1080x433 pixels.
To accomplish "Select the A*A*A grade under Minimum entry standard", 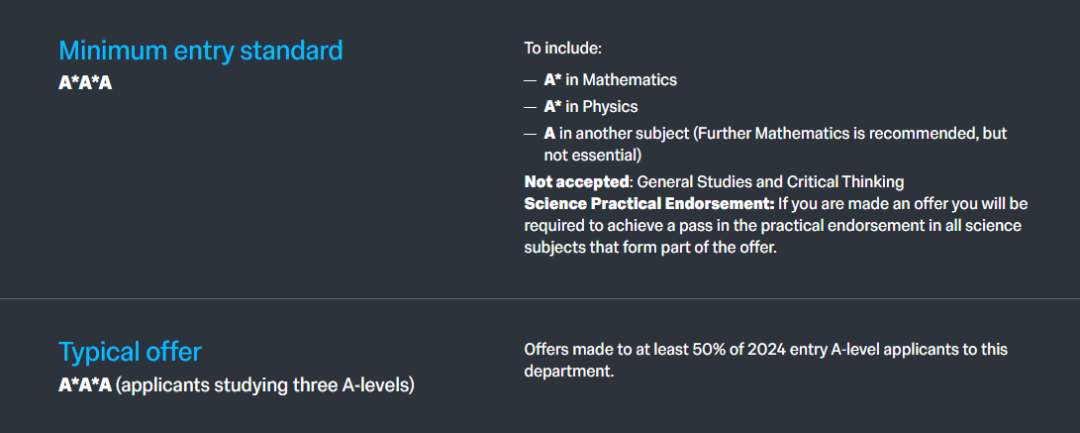I will tap(85, 82).
